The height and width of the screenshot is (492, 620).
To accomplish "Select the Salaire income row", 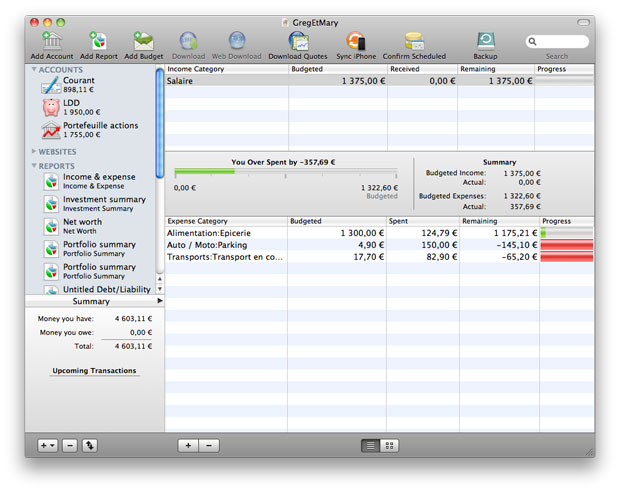I will coord(379,81).
